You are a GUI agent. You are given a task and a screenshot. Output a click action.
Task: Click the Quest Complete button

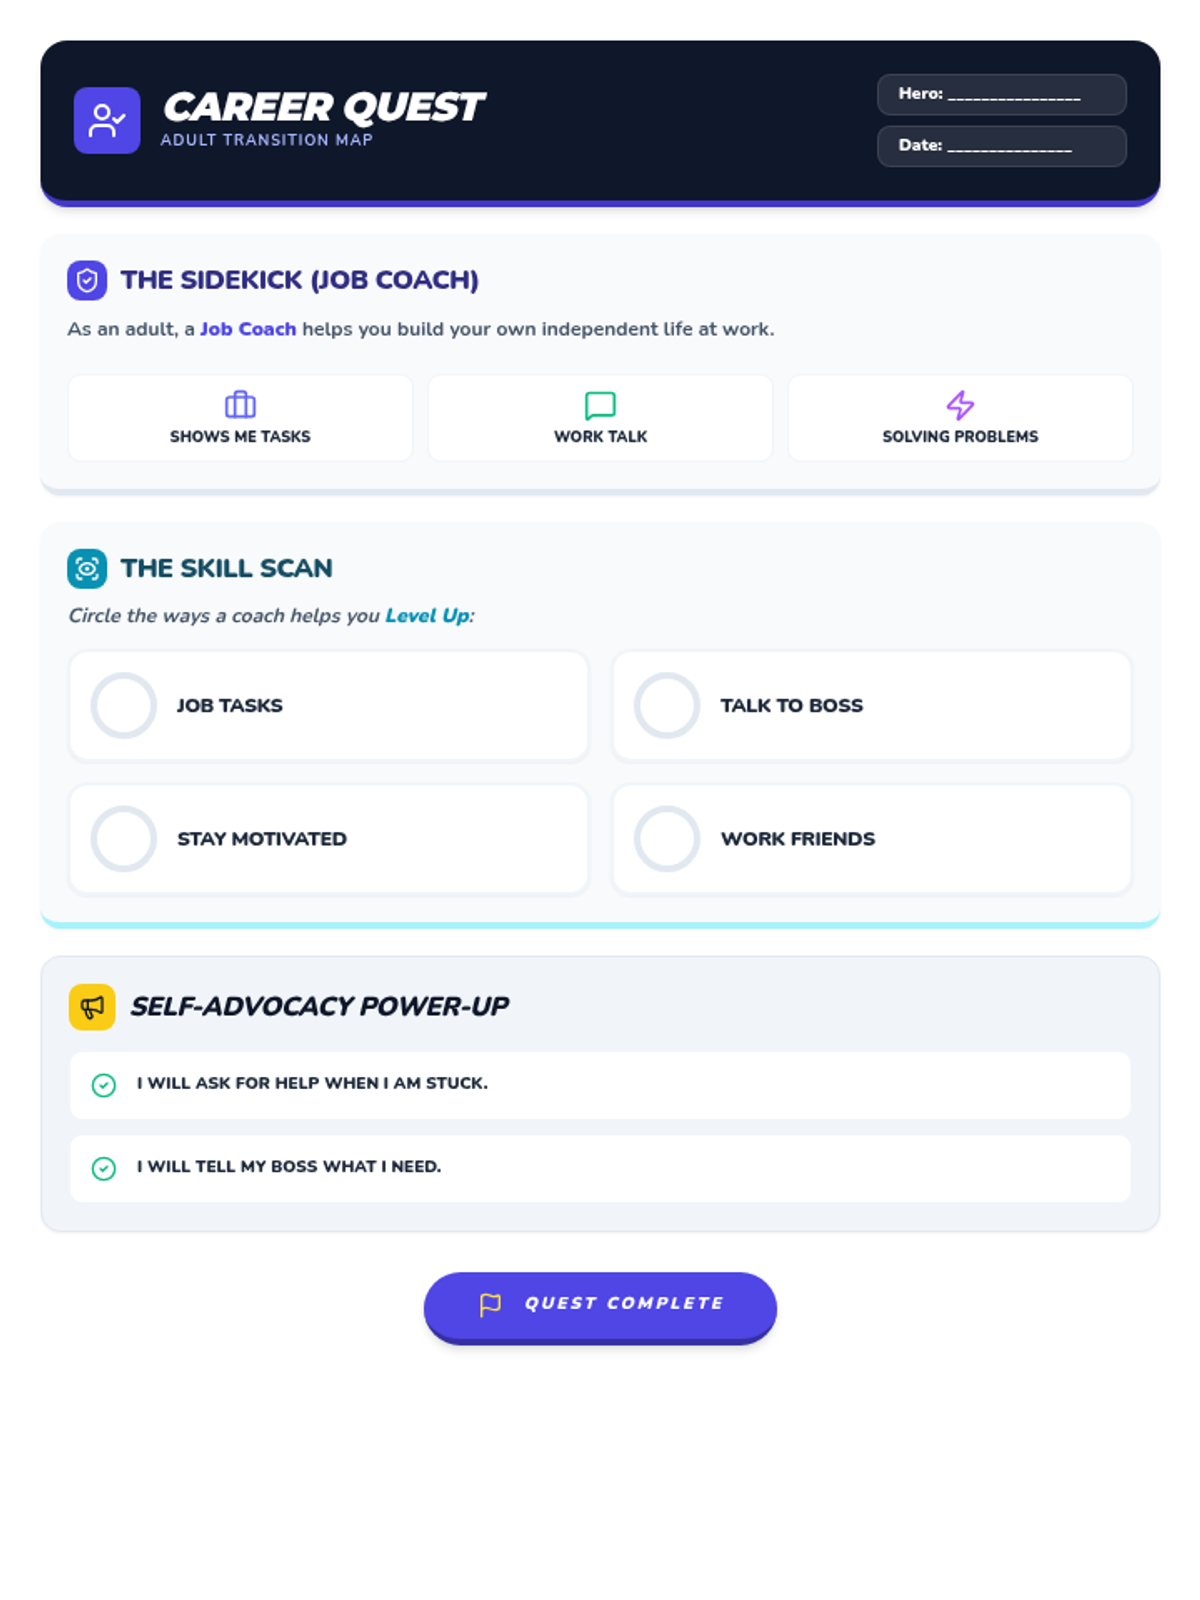[600, 1305]
